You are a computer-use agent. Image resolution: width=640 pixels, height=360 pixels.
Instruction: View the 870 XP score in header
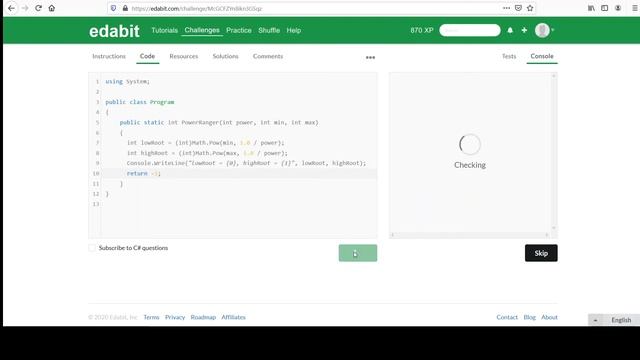422,30
